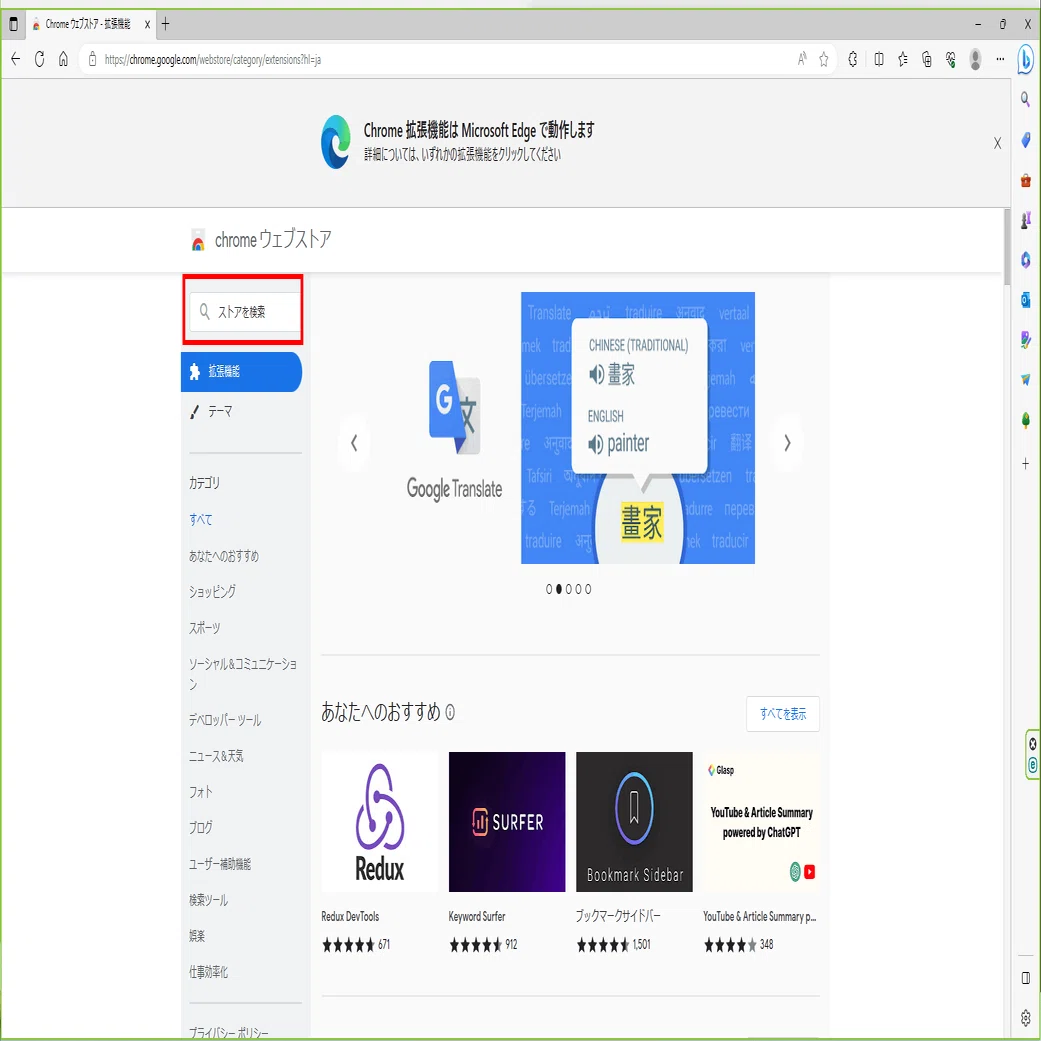Select the ソーシャル&コミュニケーション category

242,673
